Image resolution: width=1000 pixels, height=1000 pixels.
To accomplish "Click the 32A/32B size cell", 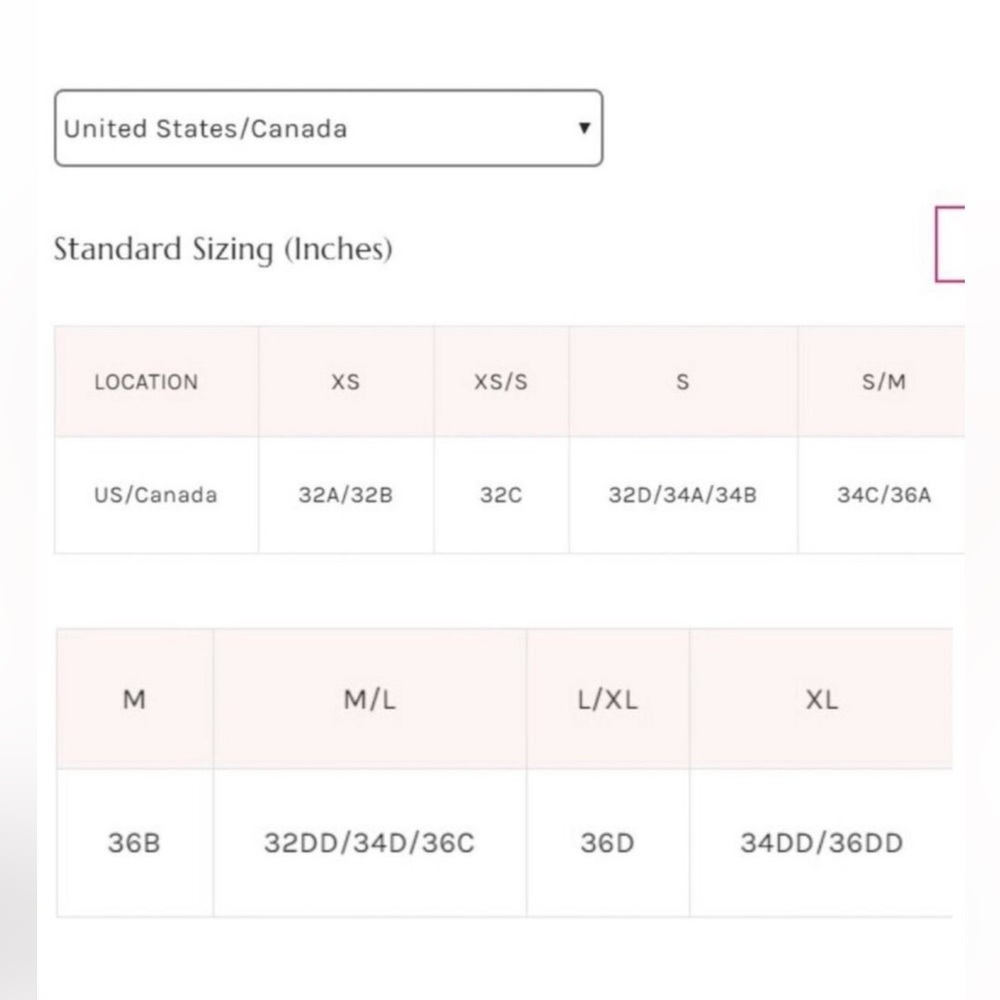I will coord(346,495).
